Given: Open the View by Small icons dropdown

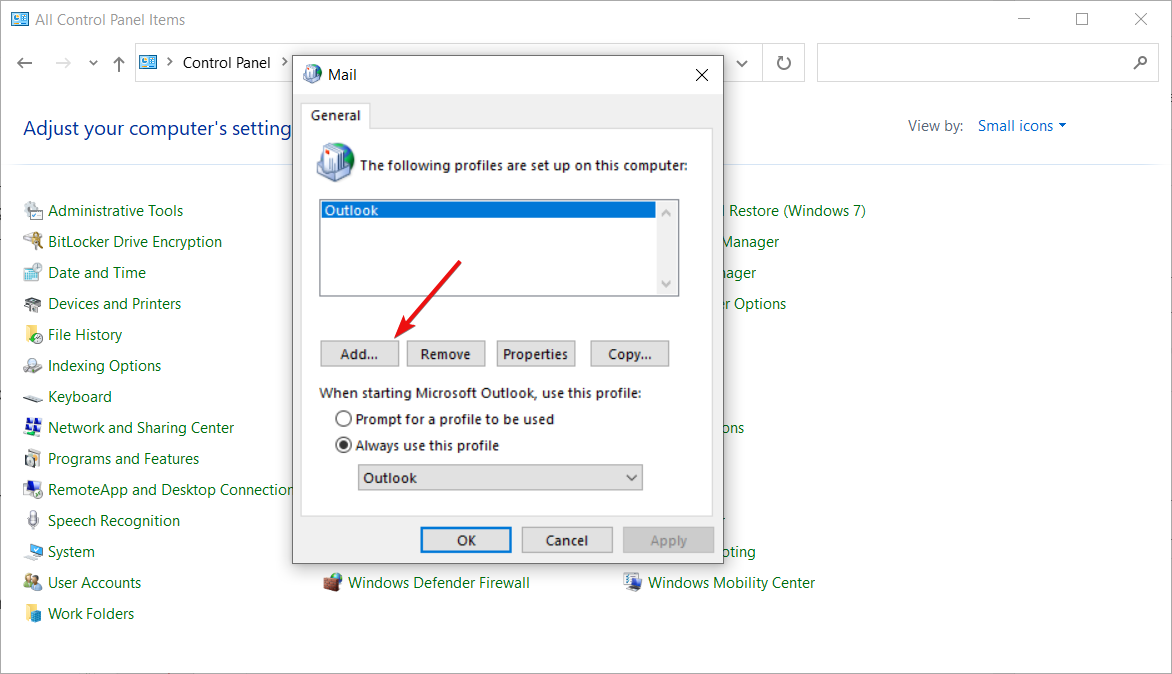Looking at the screenshot, I should [1022, 126].
